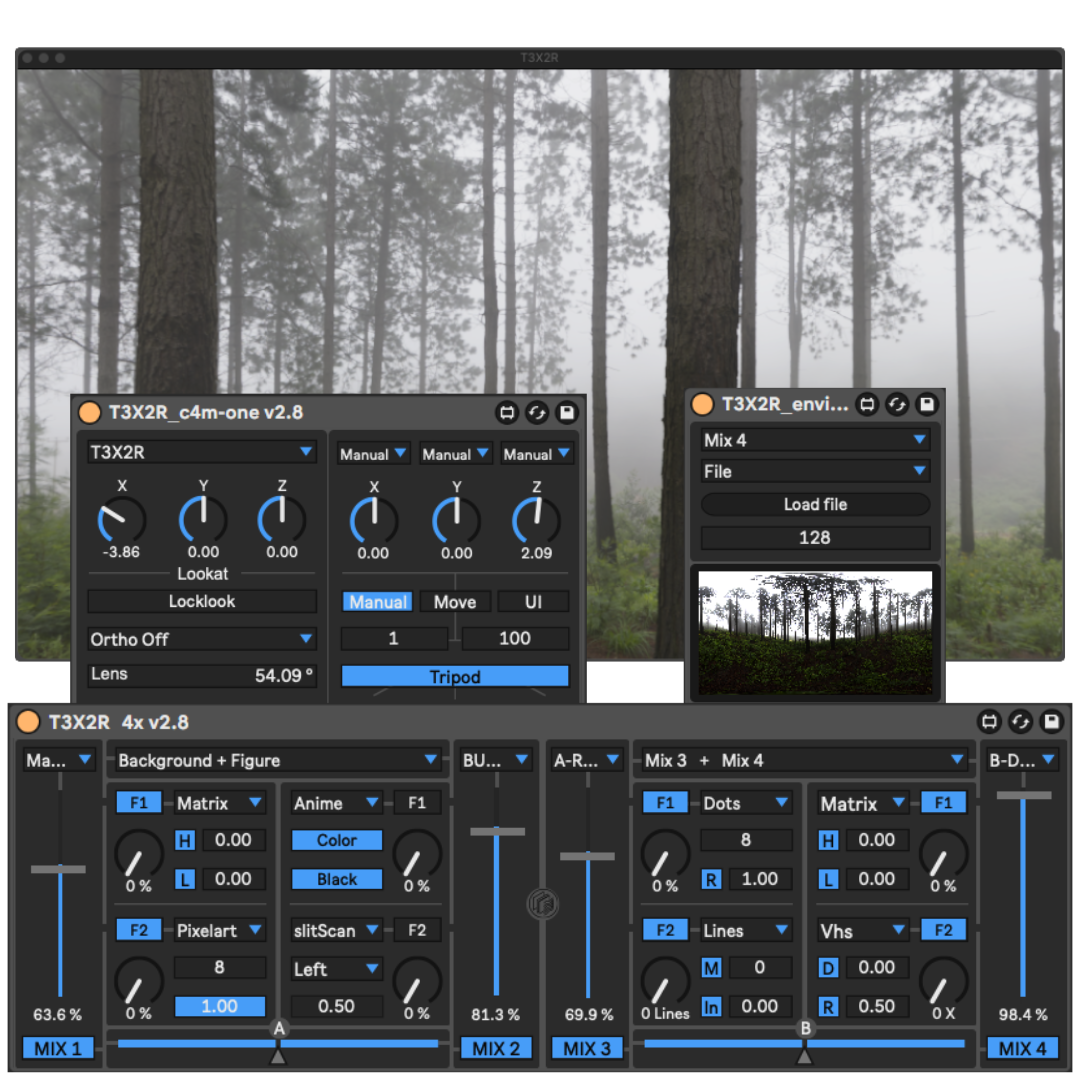1080x1080 pixels.
Task: Click hot-swap arrows icon on T3X2R 4x header
Action: point(1020,722)
